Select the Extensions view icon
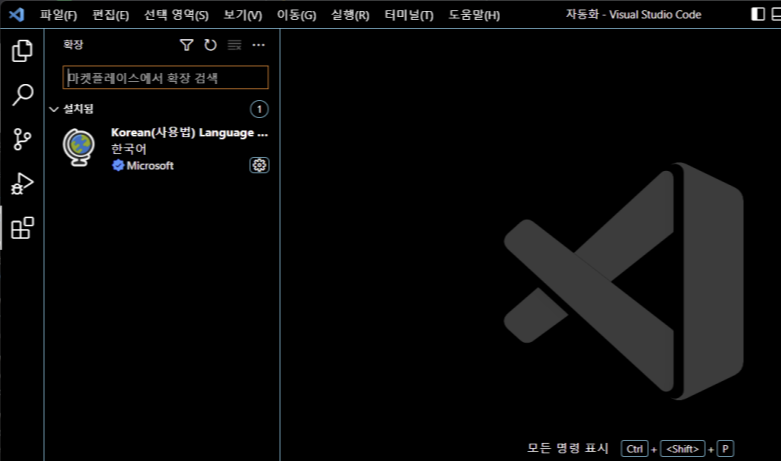 22,228
